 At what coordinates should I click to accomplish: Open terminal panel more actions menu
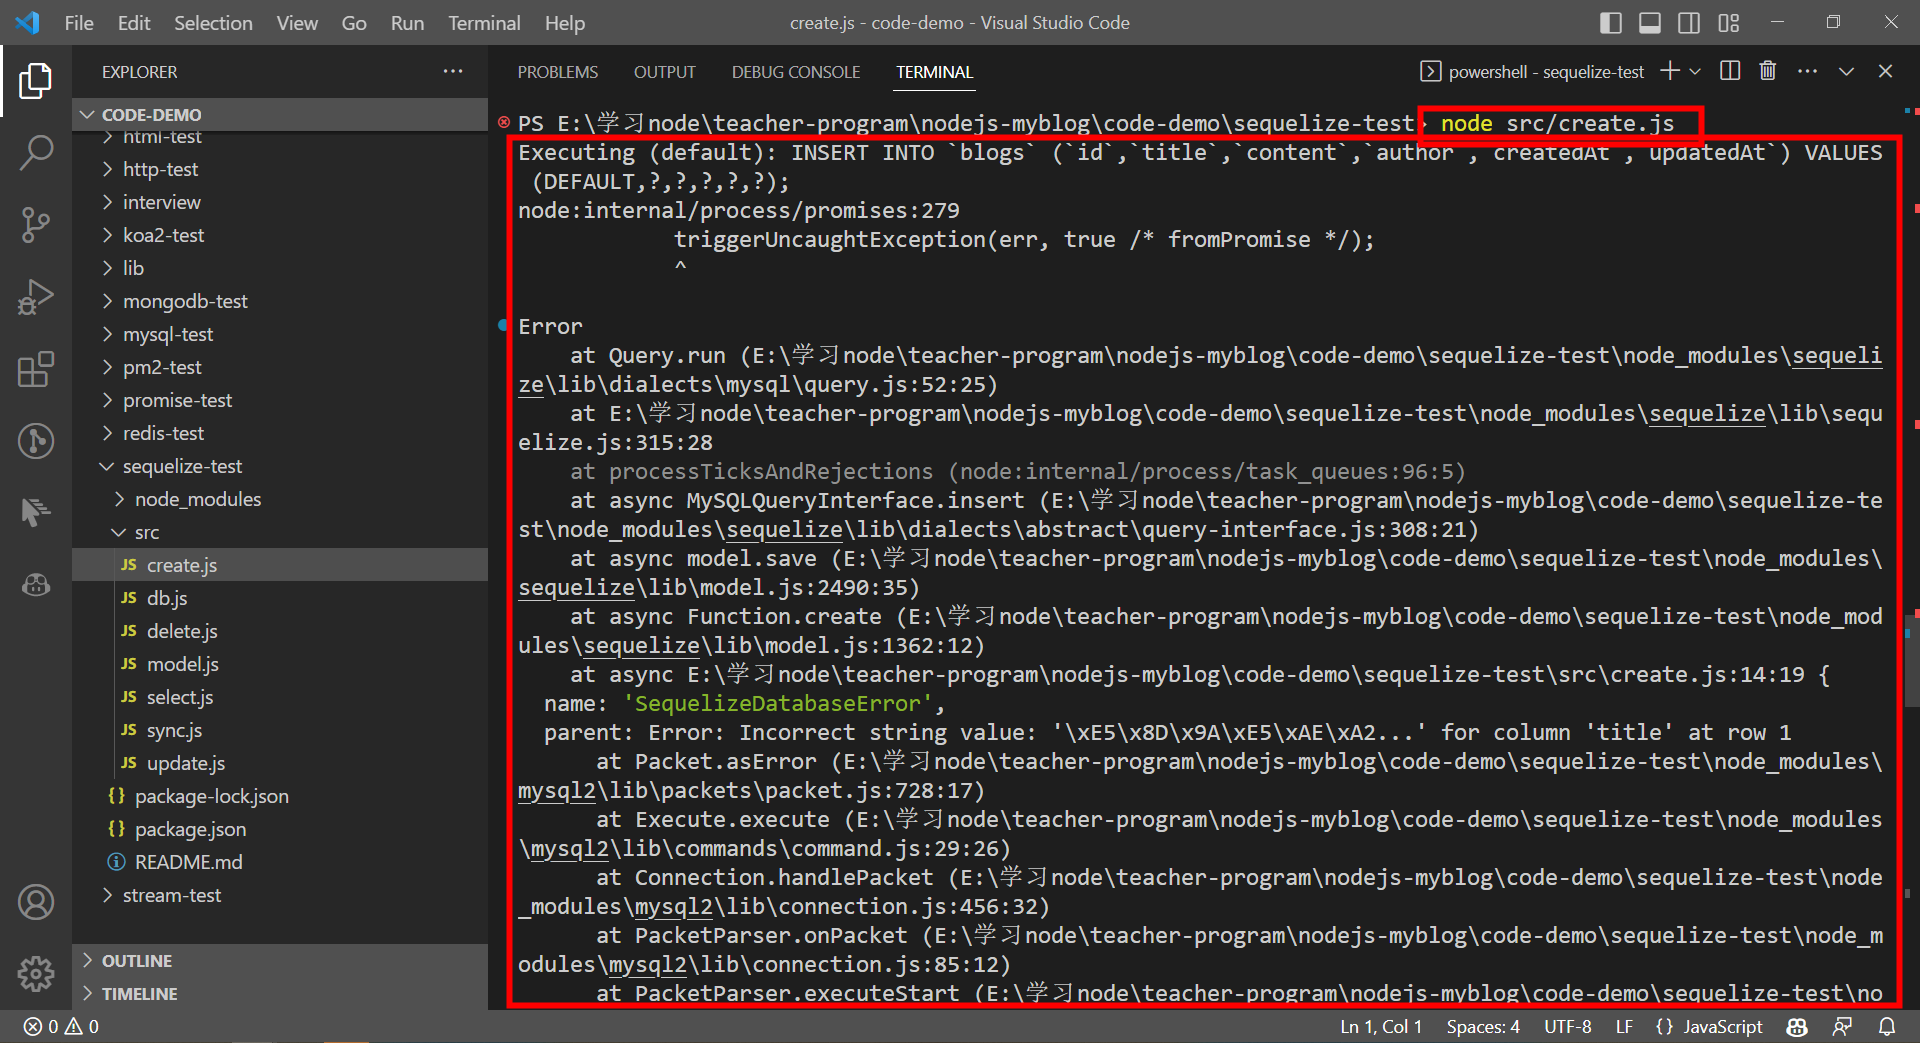pos(1807,71)
